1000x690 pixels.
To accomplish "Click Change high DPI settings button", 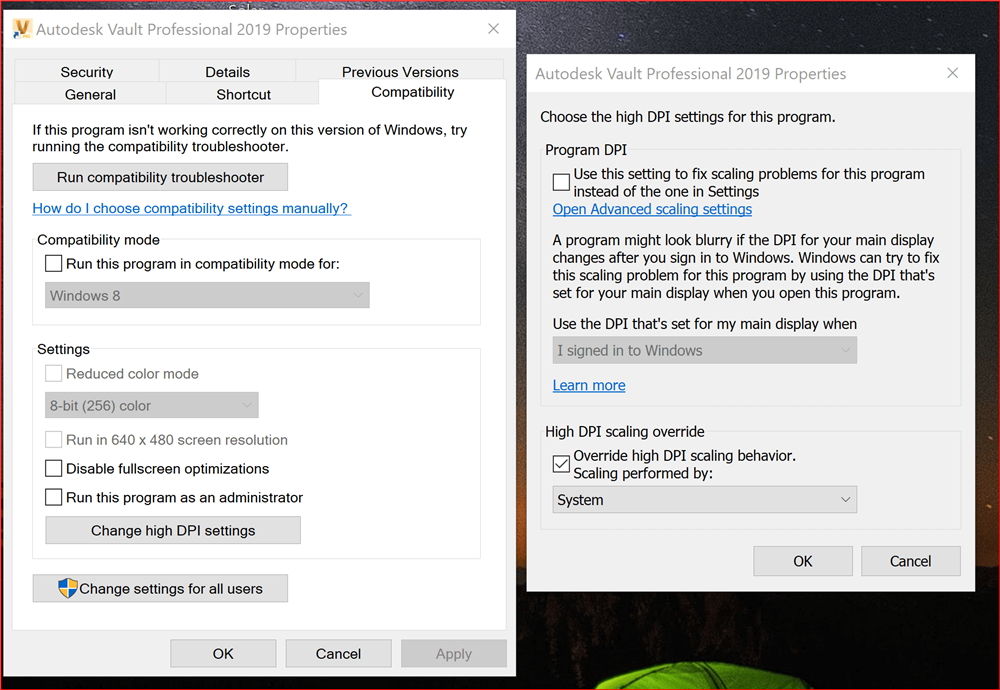I will (173, 530).
